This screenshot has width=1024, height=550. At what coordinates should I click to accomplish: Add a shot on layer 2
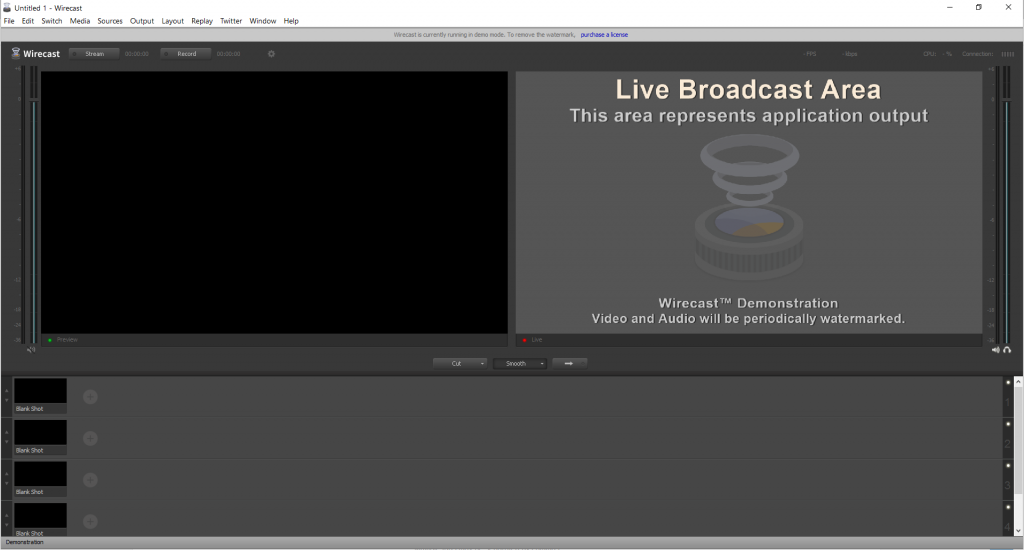pos(90,438)
